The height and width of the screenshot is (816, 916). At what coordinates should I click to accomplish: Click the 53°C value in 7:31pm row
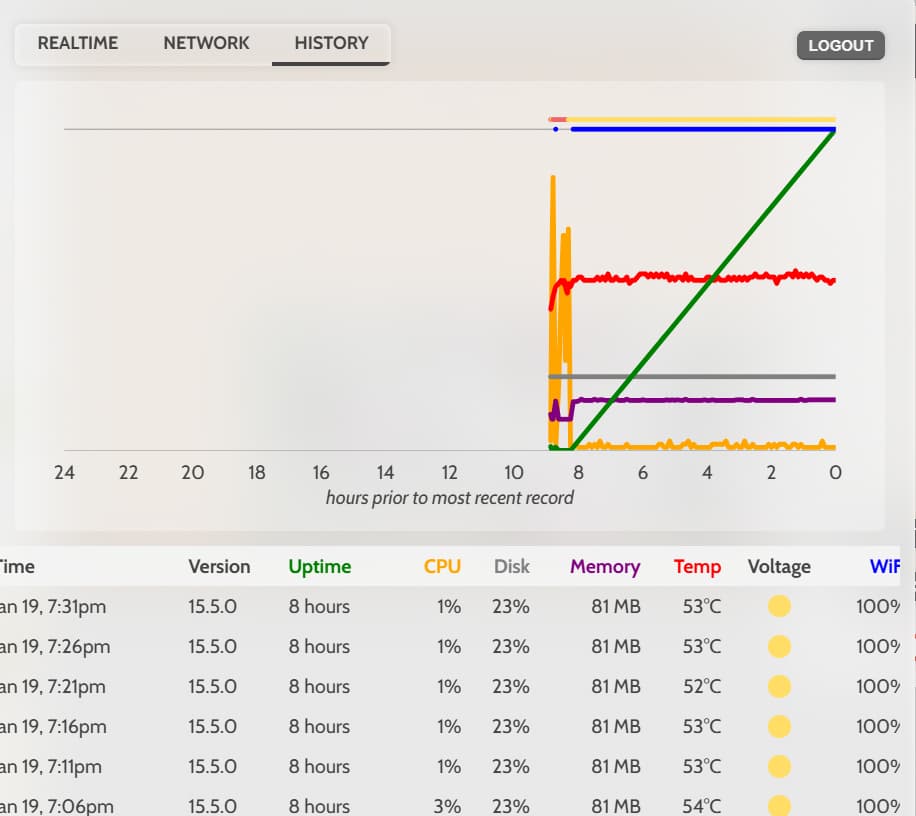click(701, 606)
